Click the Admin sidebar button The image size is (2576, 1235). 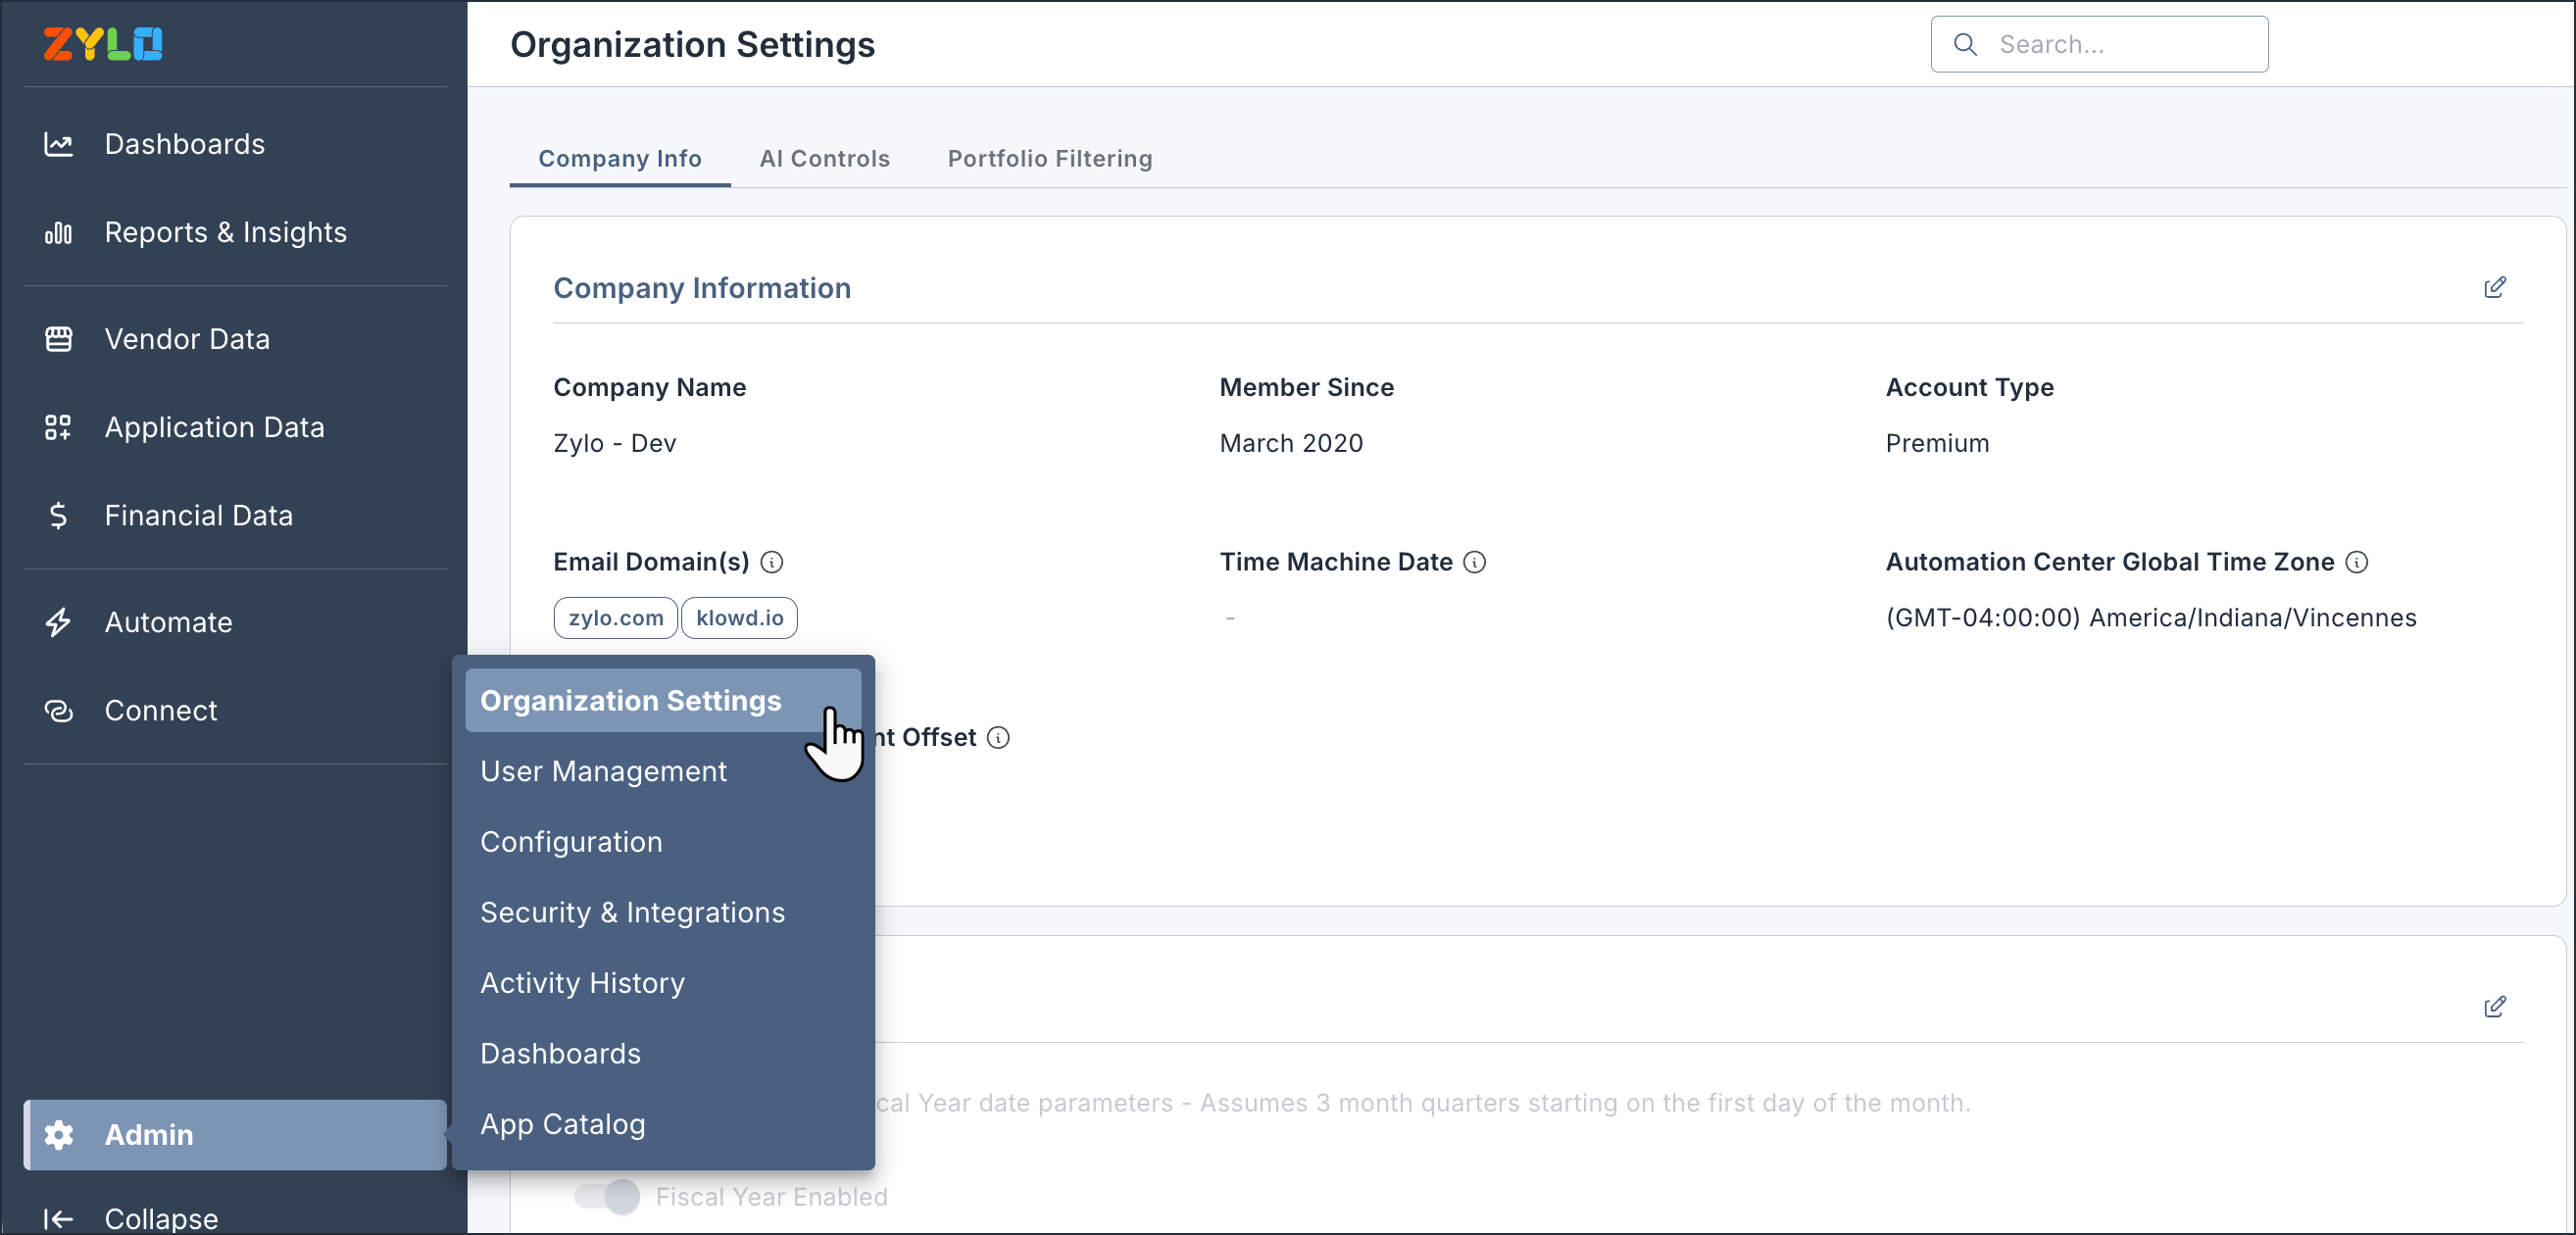[235, 1134]
